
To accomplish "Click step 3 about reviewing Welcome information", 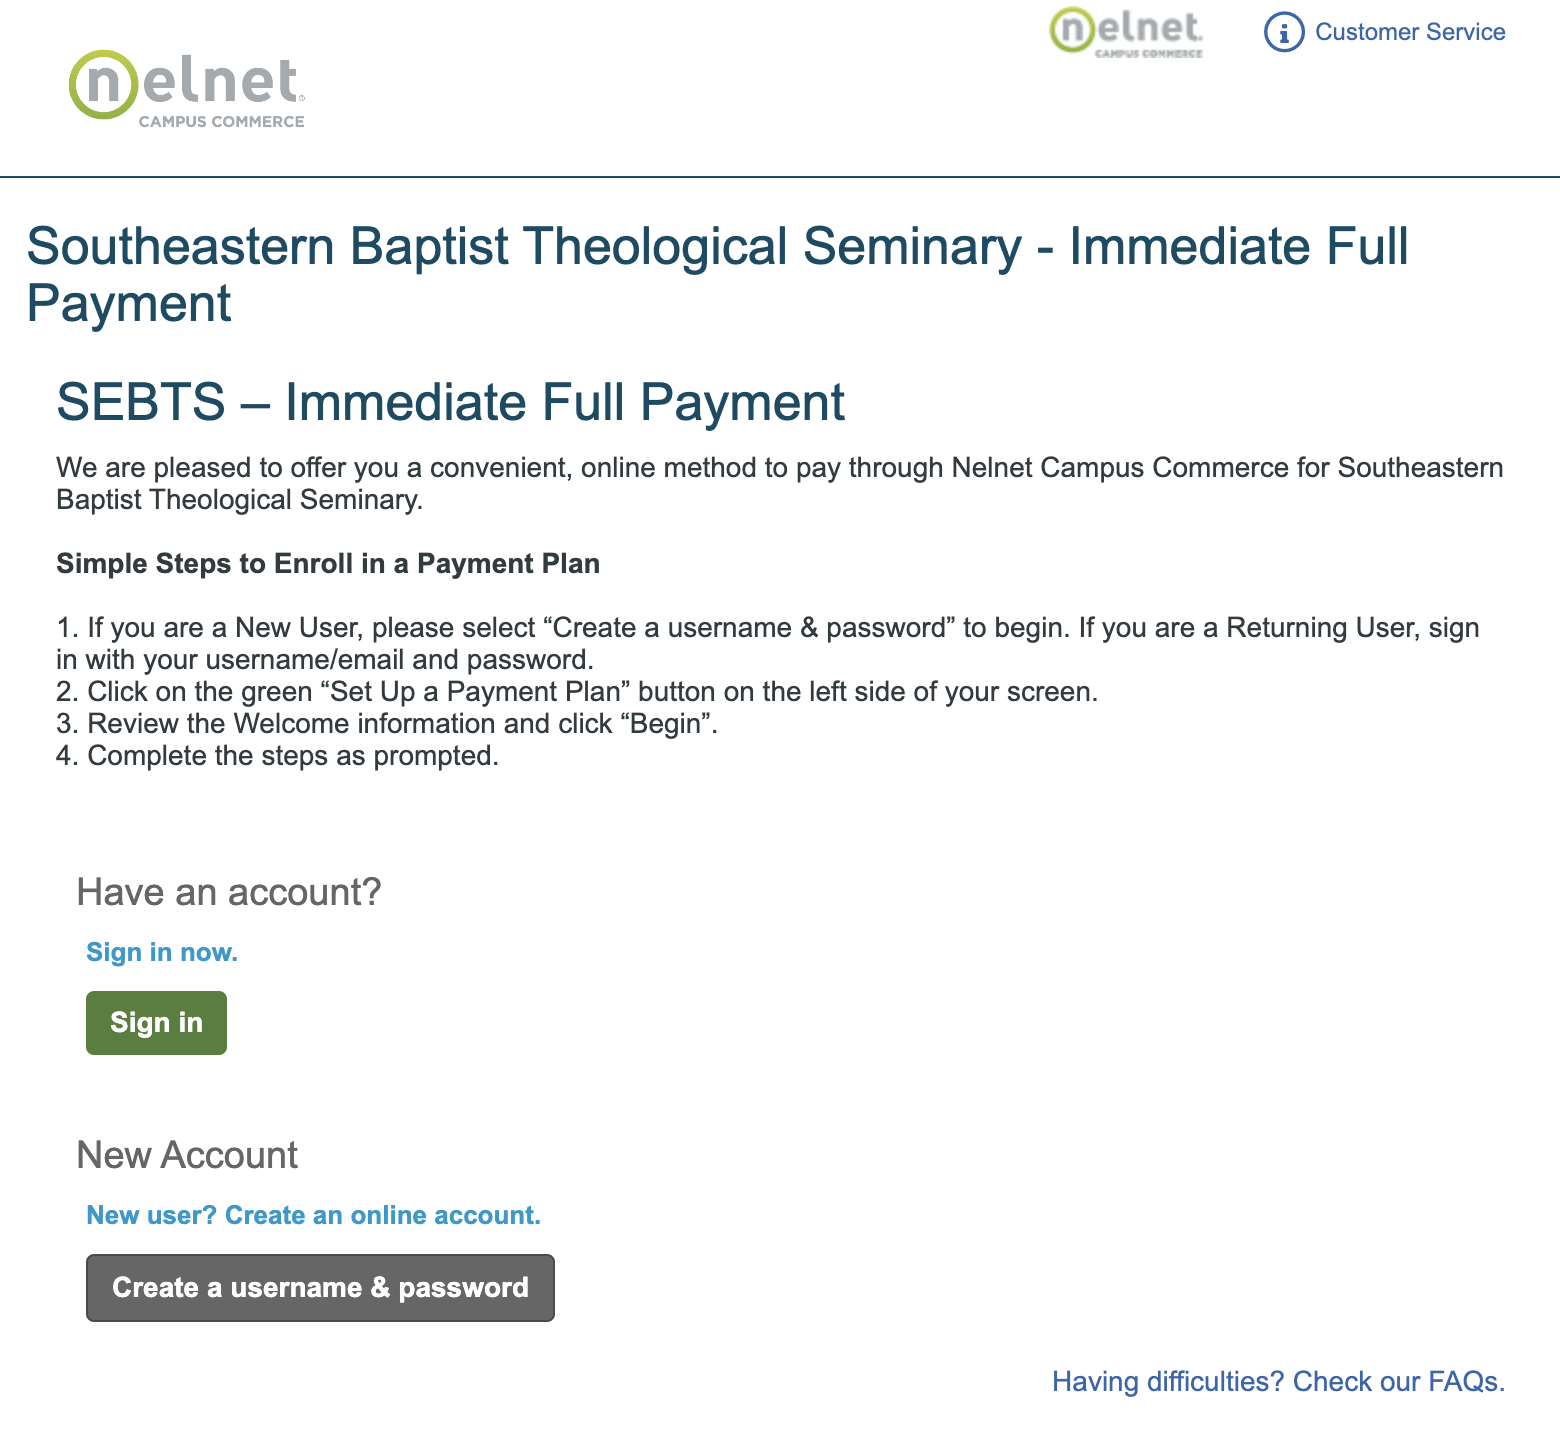I will coord(387,724).
